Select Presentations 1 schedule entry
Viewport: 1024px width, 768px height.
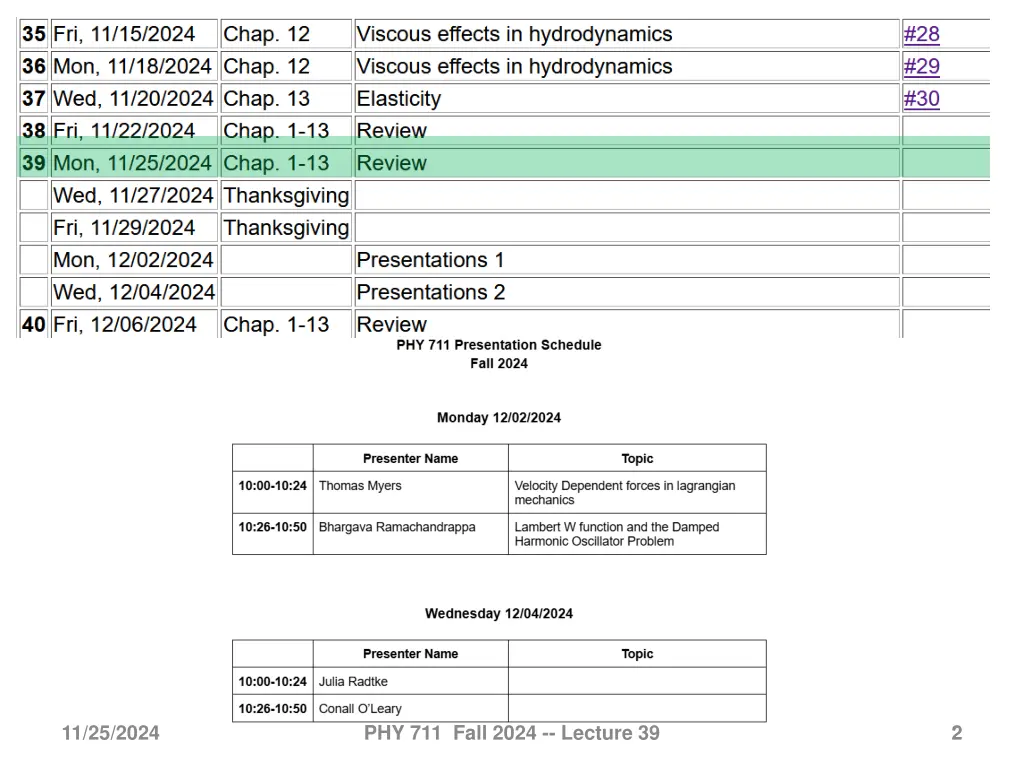tap(627, 260)
